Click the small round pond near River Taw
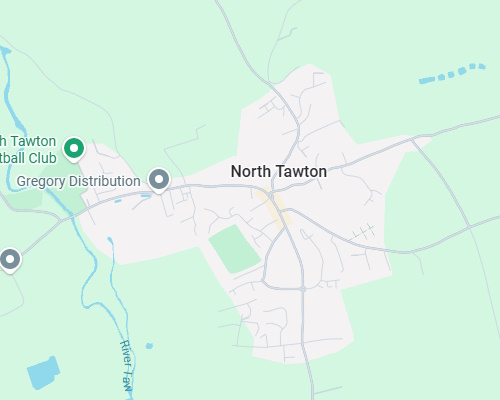500x400 pixels. point(149,346)
